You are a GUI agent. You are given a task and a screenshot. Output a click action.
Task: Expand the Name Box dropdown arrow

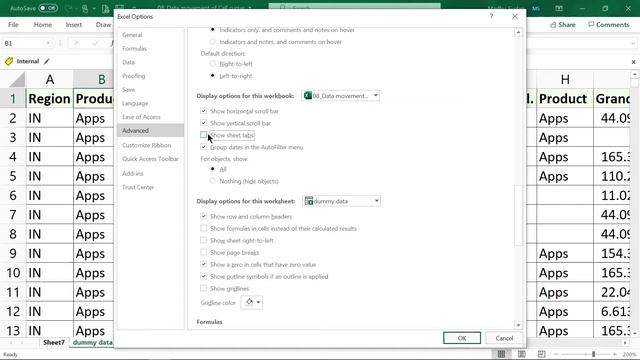[48, 43]
